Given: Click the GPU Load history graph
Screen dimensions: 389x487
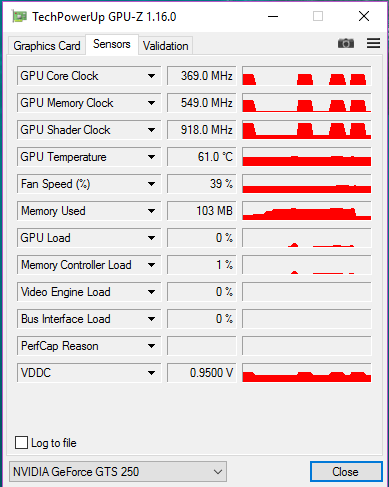Looking at the screenshot, I should pos(306,238).
